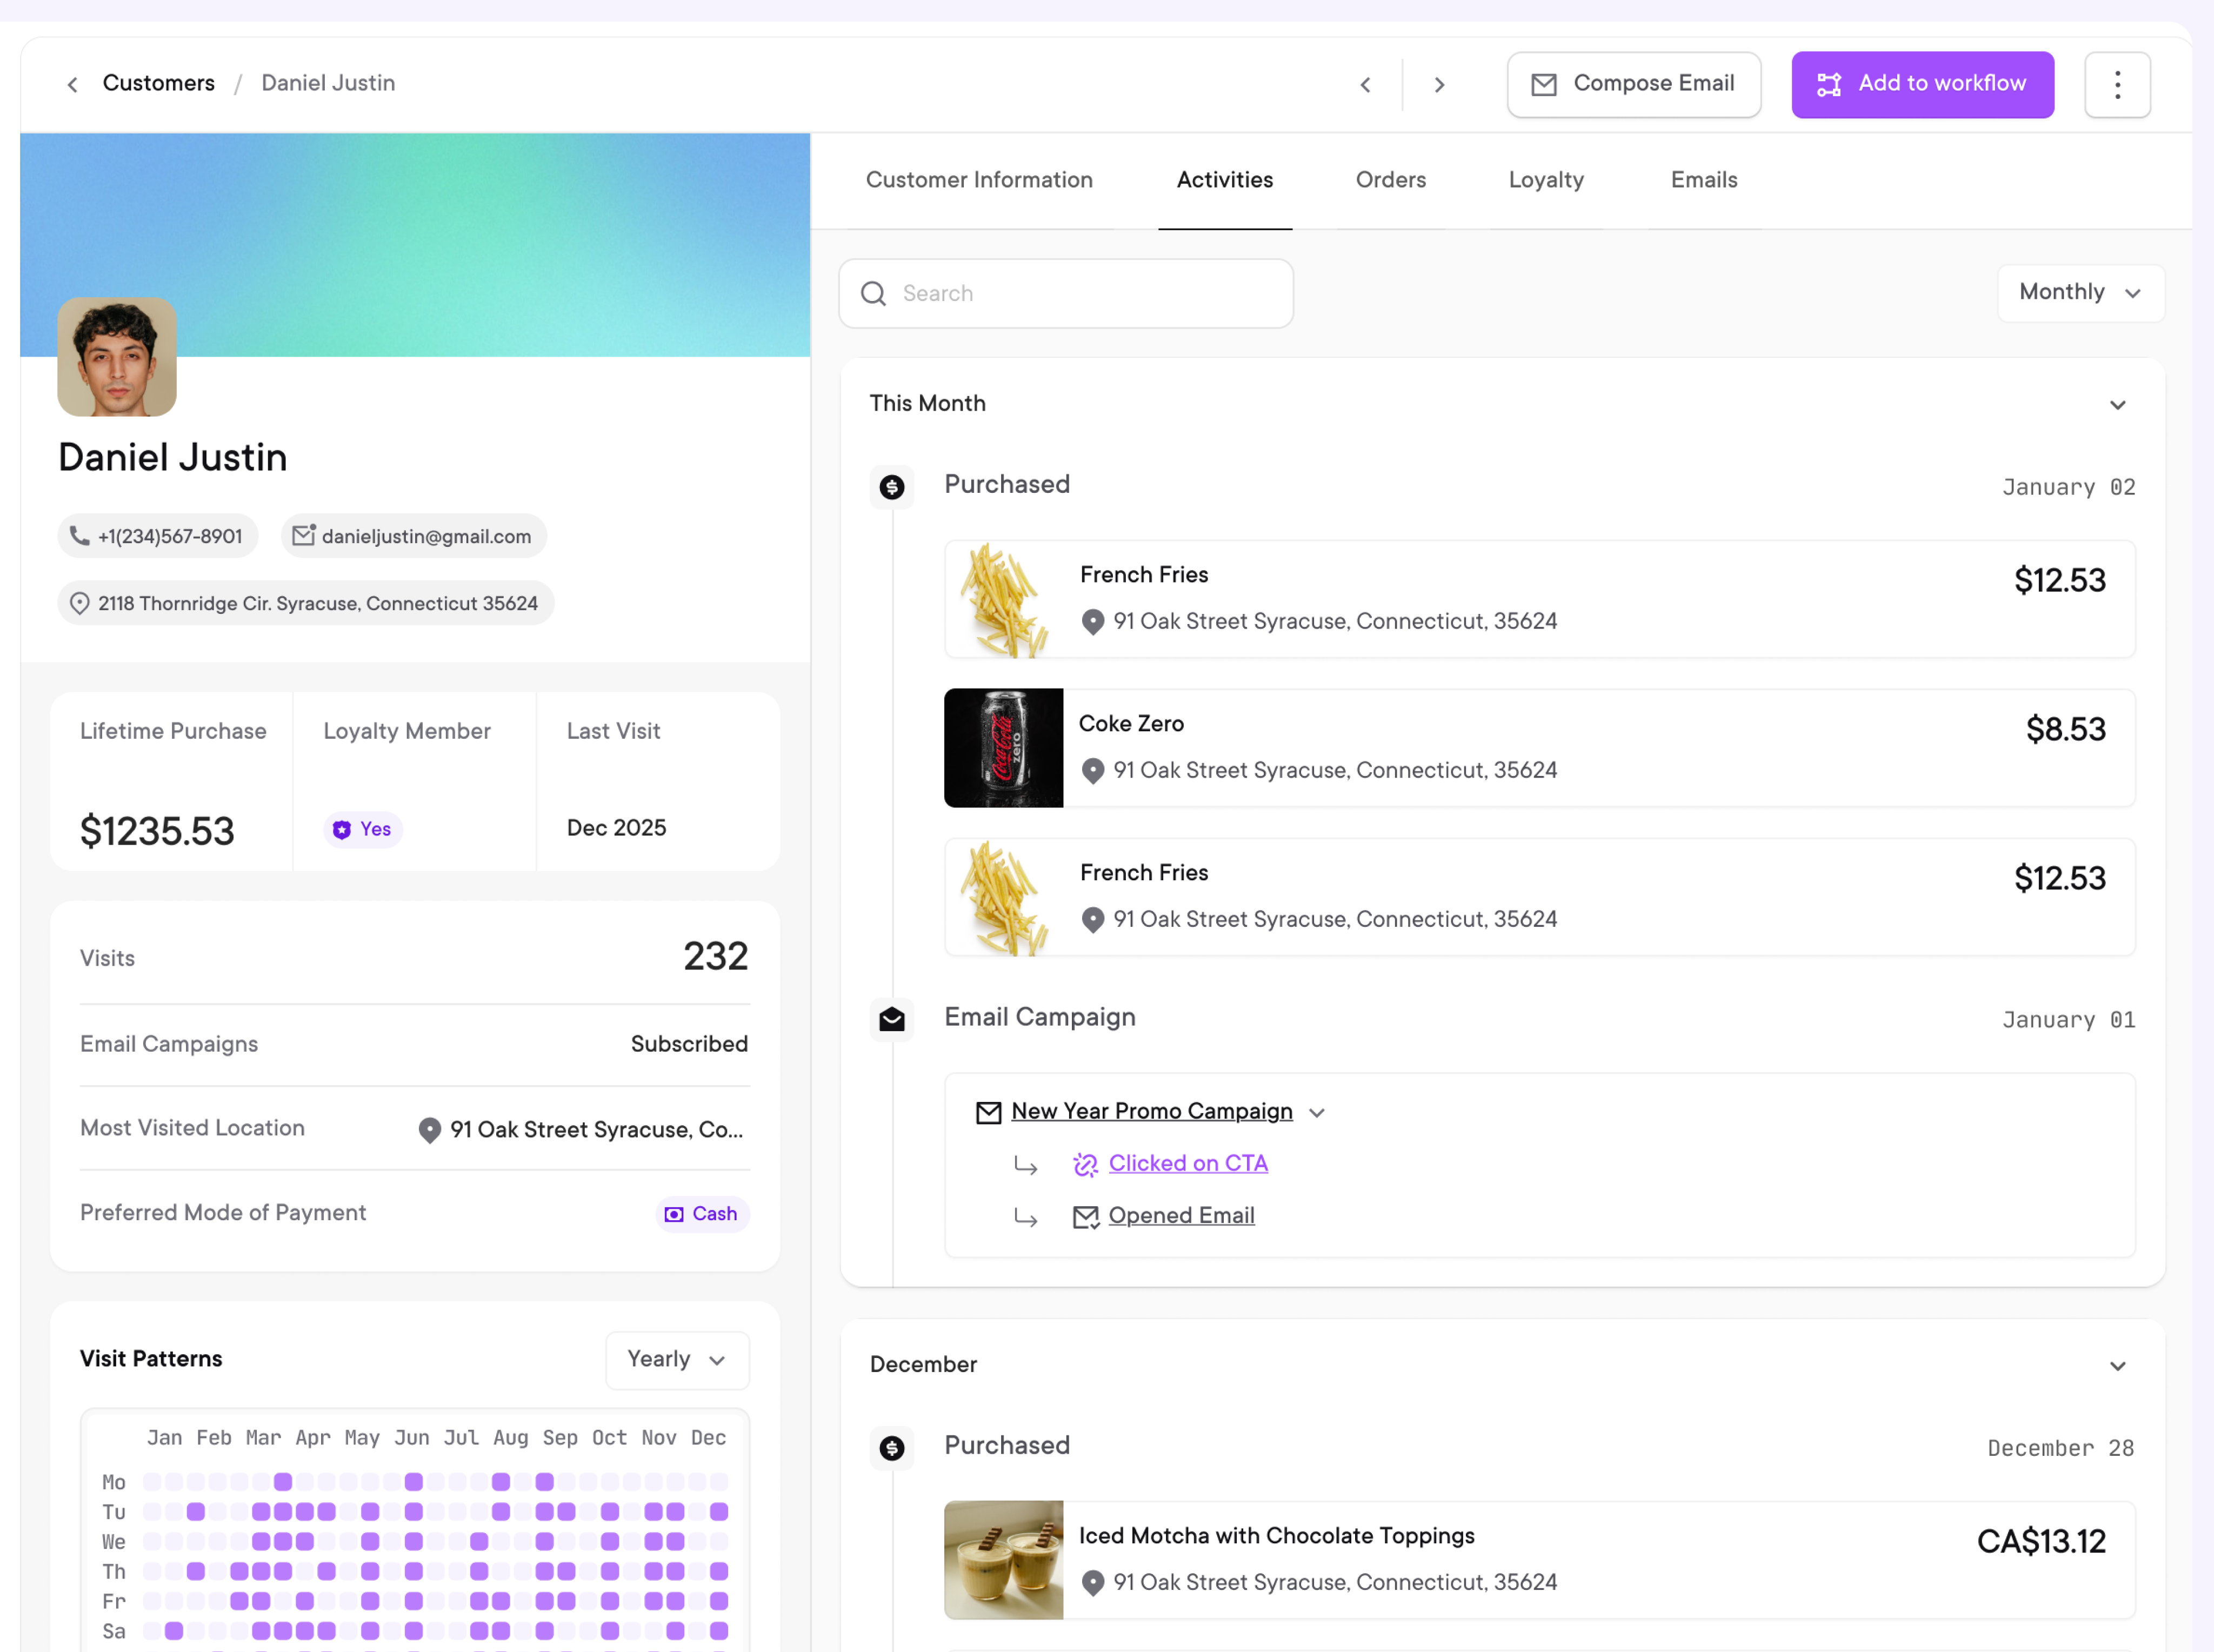Switch to the Orders tab
Image resolution: width=2214 pixels, height=1652 pixels.
(1391, 180)
